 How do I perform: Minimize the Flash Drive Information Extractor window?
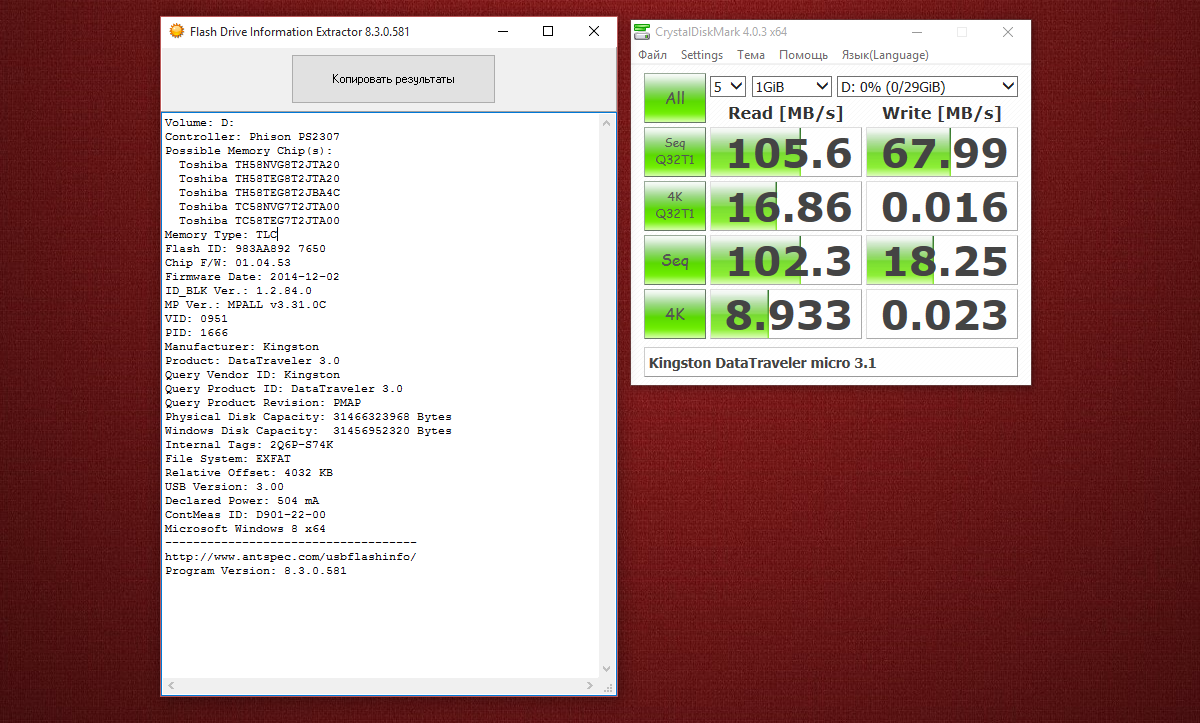click(501, 31)
